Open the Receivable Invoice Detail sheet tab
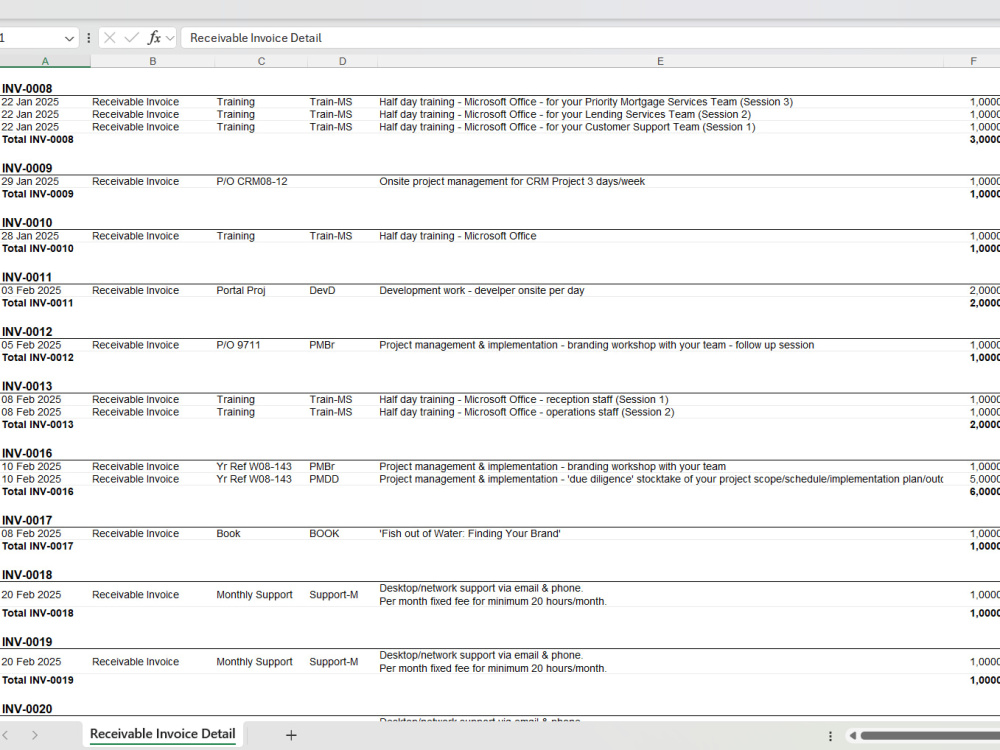The image size is (1000, 750). pyautogui.click(x=163, y=734)
